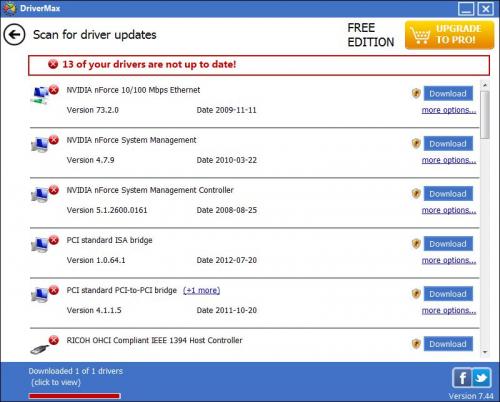The width and height of the screenshot is (500, 402).
Task: Click the shield icon beside the Ethernet download button
Action: click(416, 93)
